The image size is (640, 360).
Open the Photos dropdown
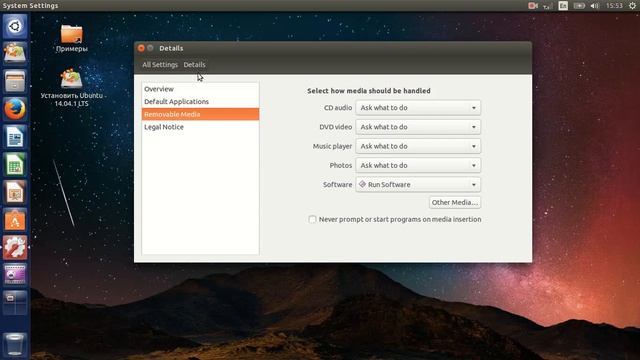(418, 165)
